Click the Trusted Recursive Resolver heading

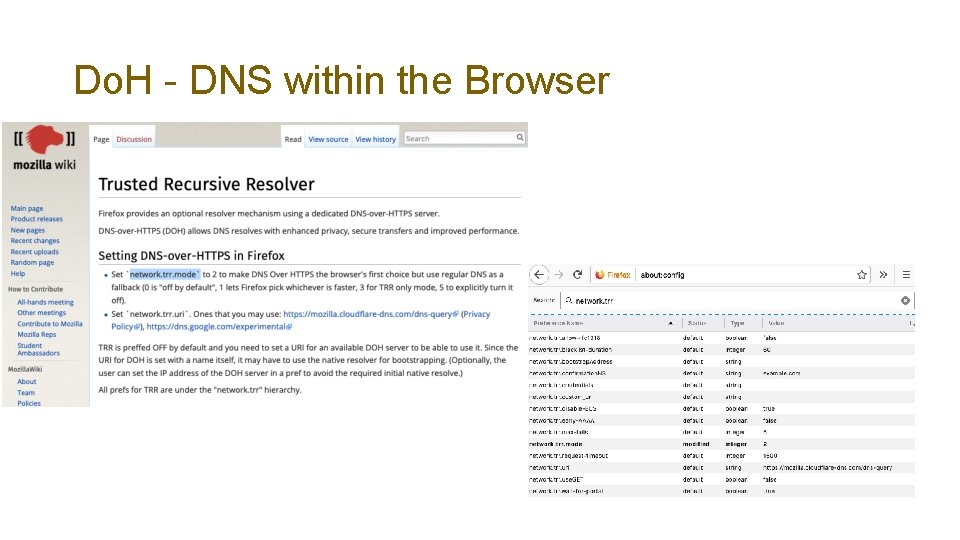(206, 184)
